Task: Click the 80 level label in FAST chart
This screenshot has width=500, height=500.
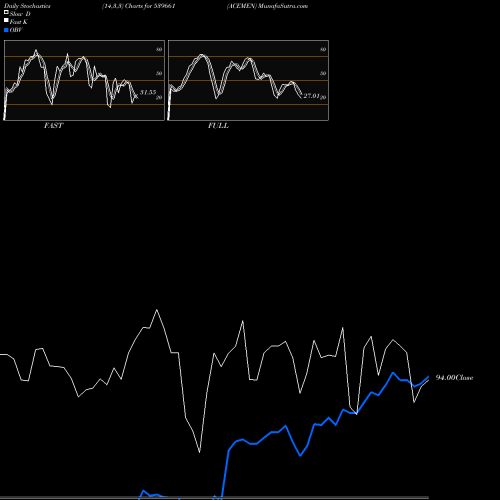Action: [159, 49]
